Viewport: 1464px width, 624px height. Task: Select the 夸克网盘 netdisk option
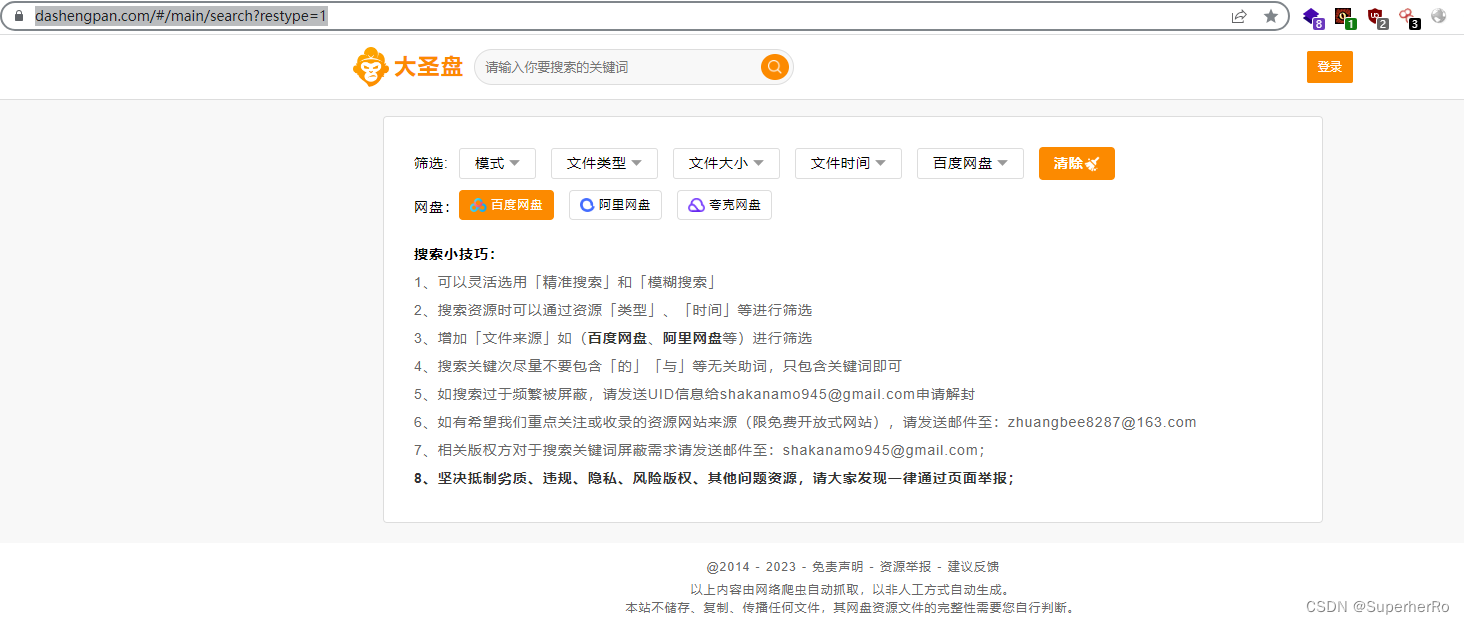pos(724,205)
